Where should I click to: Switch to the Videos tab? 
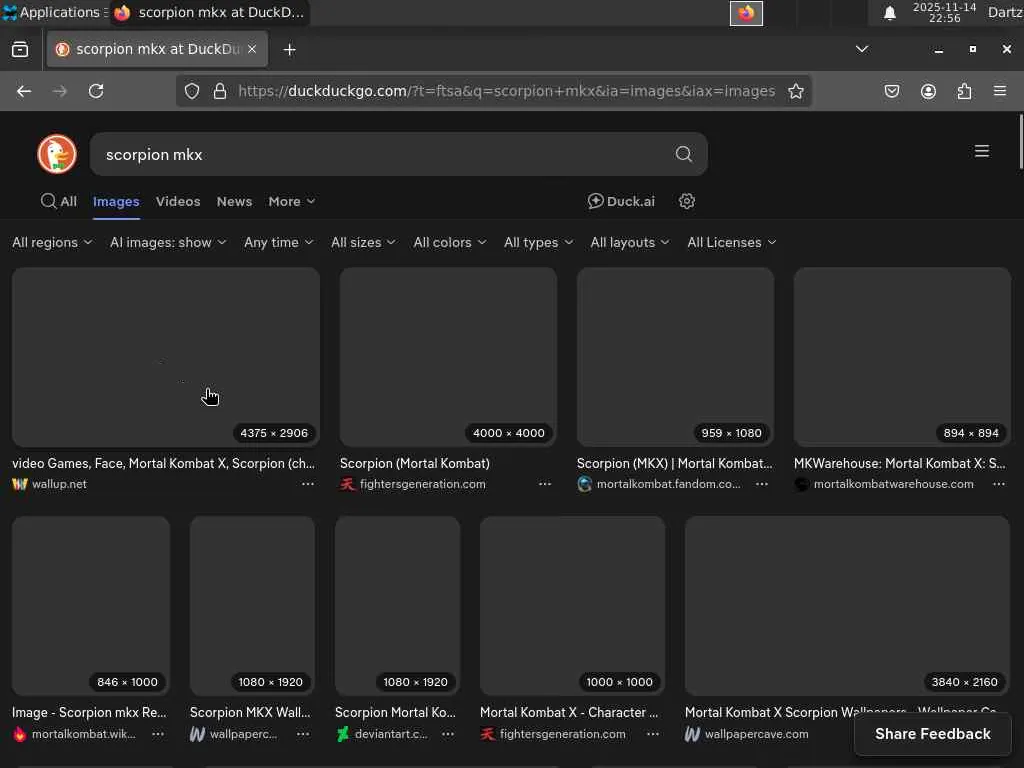178,201
